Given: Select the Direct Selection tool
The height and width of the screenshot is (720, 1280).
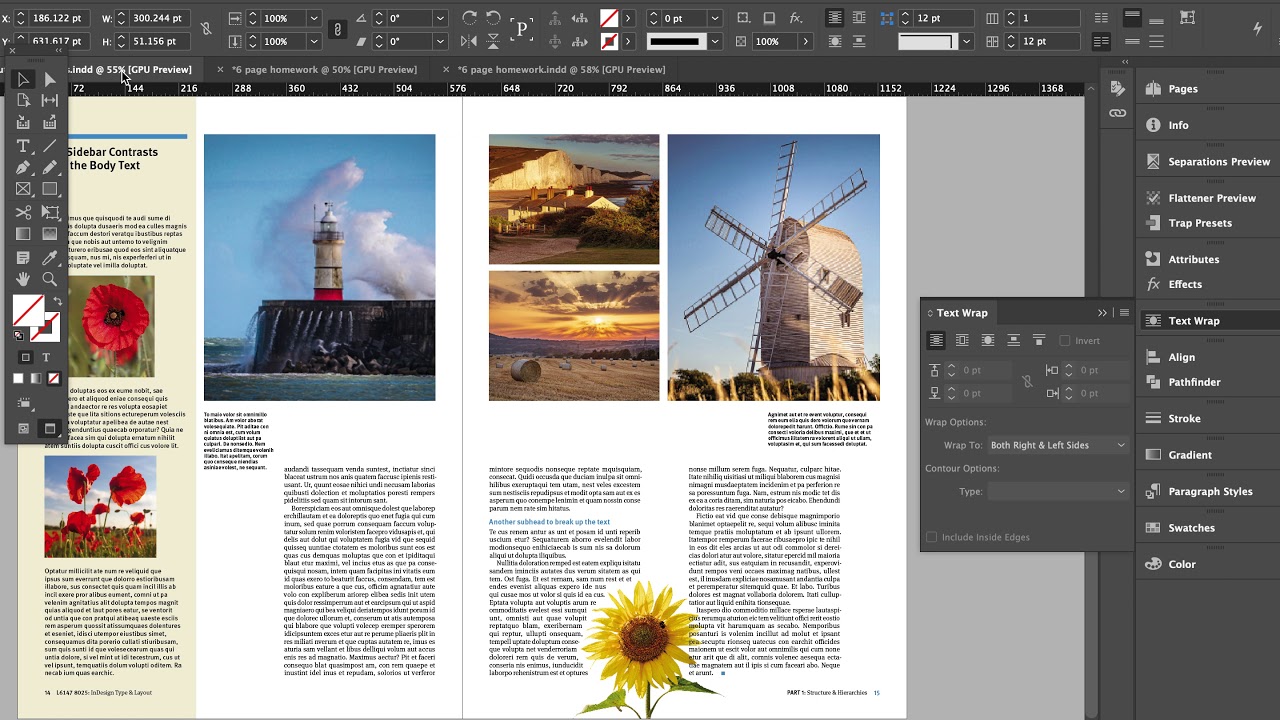Looking at the screenshot, I should [x=49, y=79].
